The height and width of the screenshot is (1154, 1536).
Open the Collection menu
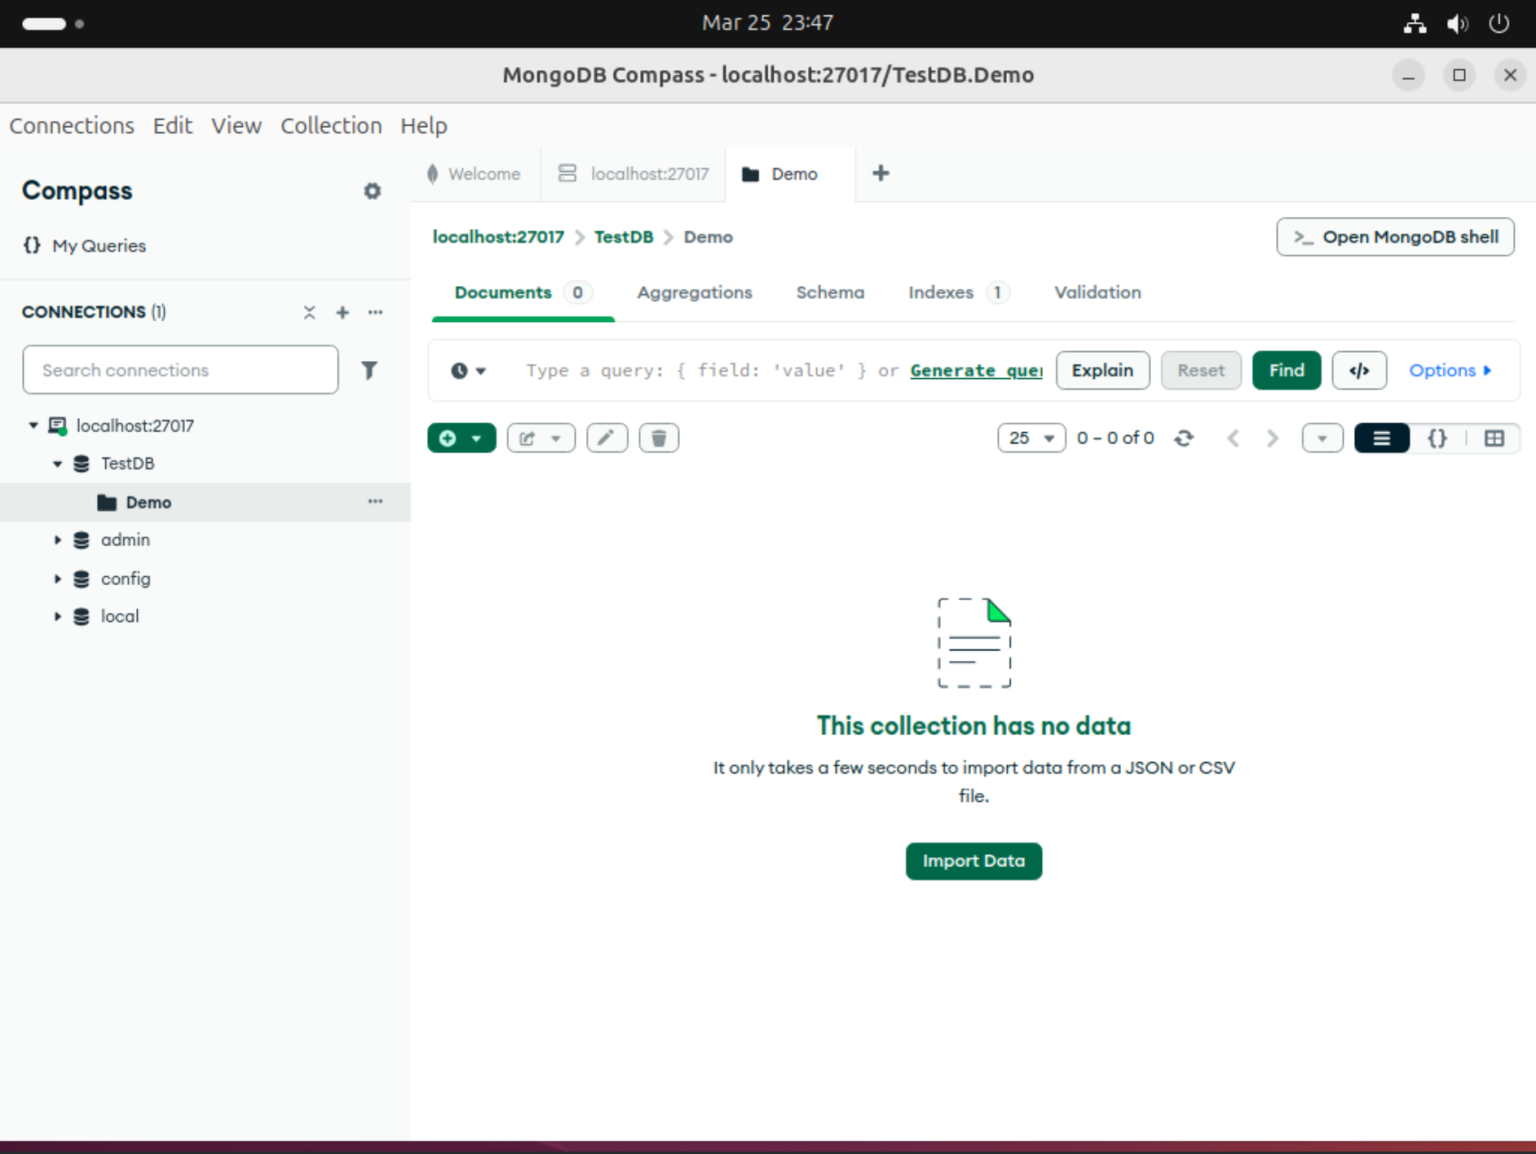pos(331,126)
